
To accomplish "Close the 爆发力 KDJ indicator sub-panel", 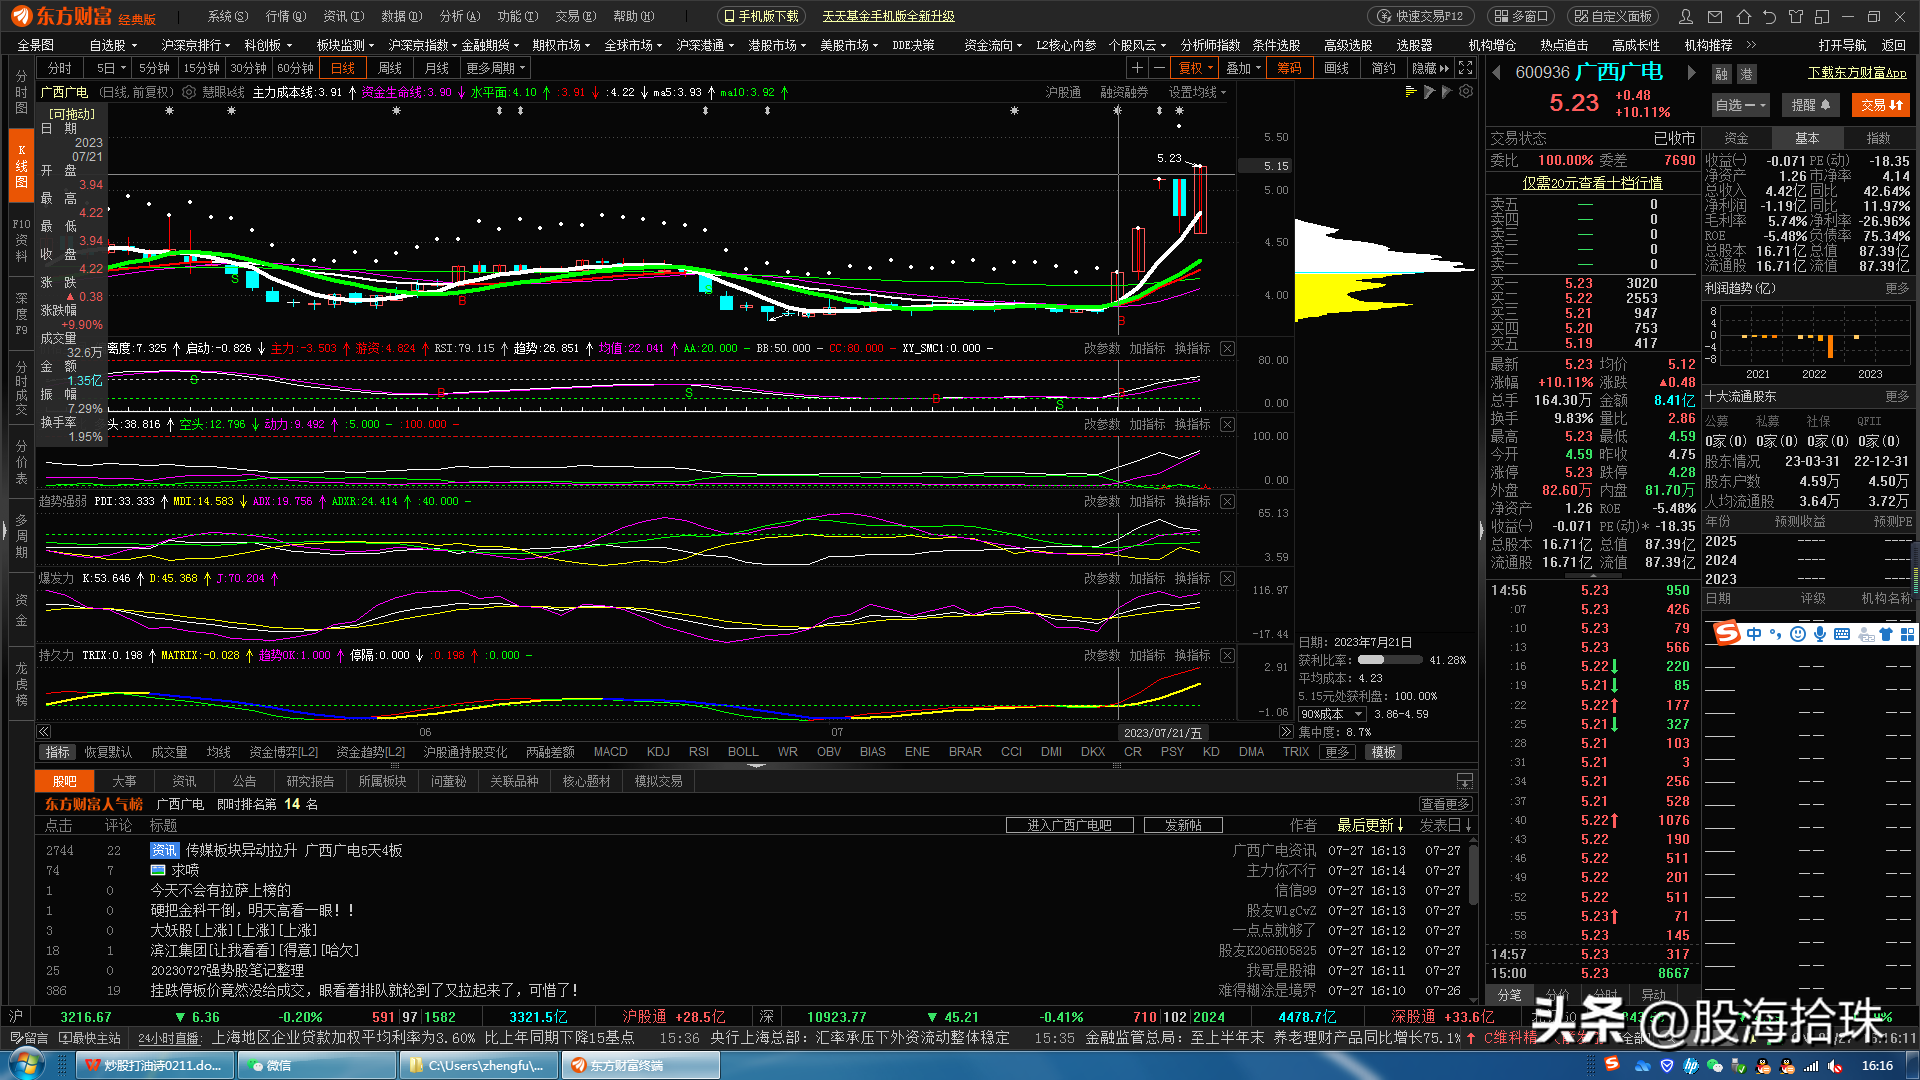I will [1227, 579].
